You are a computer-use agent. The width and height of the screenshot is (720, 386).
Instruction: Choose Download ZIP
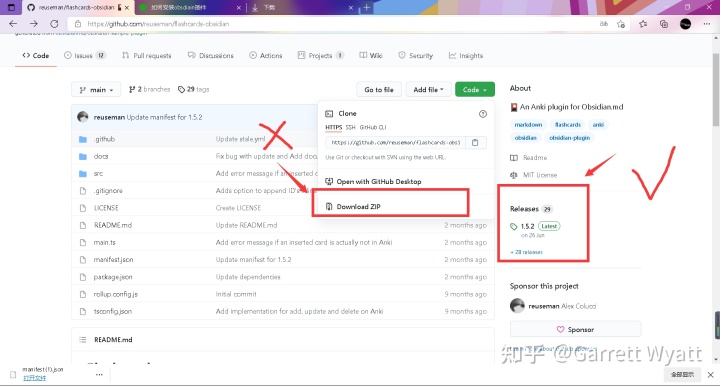pyautogui.click(x=353, y=207)
